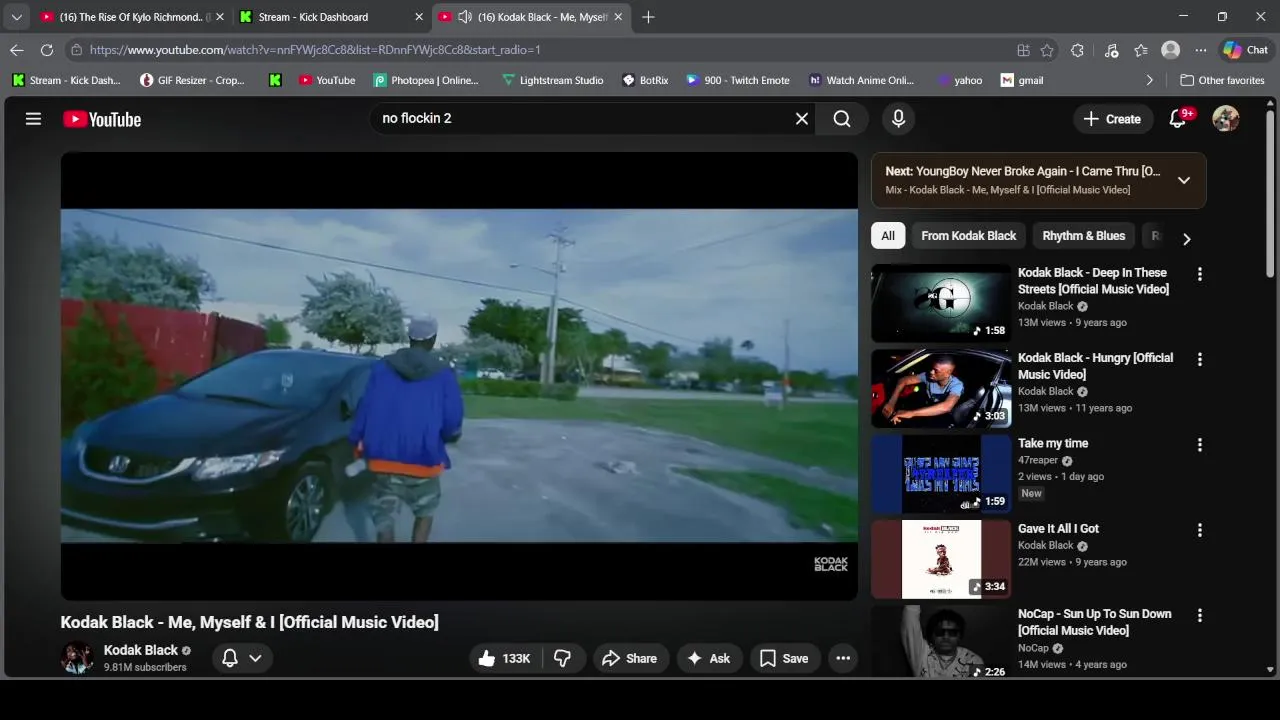Open Photopea bookmark
The width and height of the screenshot is (1280, 720).
coord(427,80)
